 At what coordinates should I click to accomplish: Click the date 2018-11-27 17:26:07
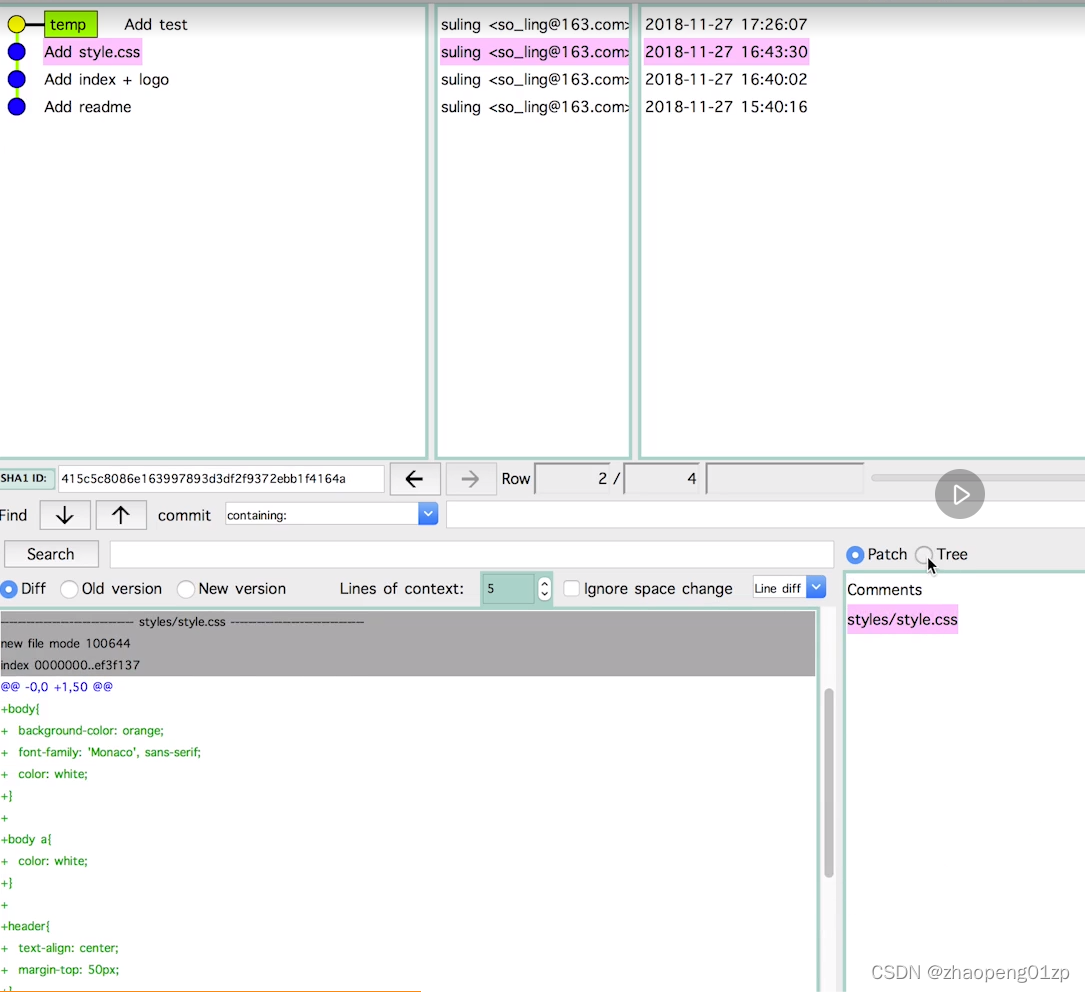point(726,25)
